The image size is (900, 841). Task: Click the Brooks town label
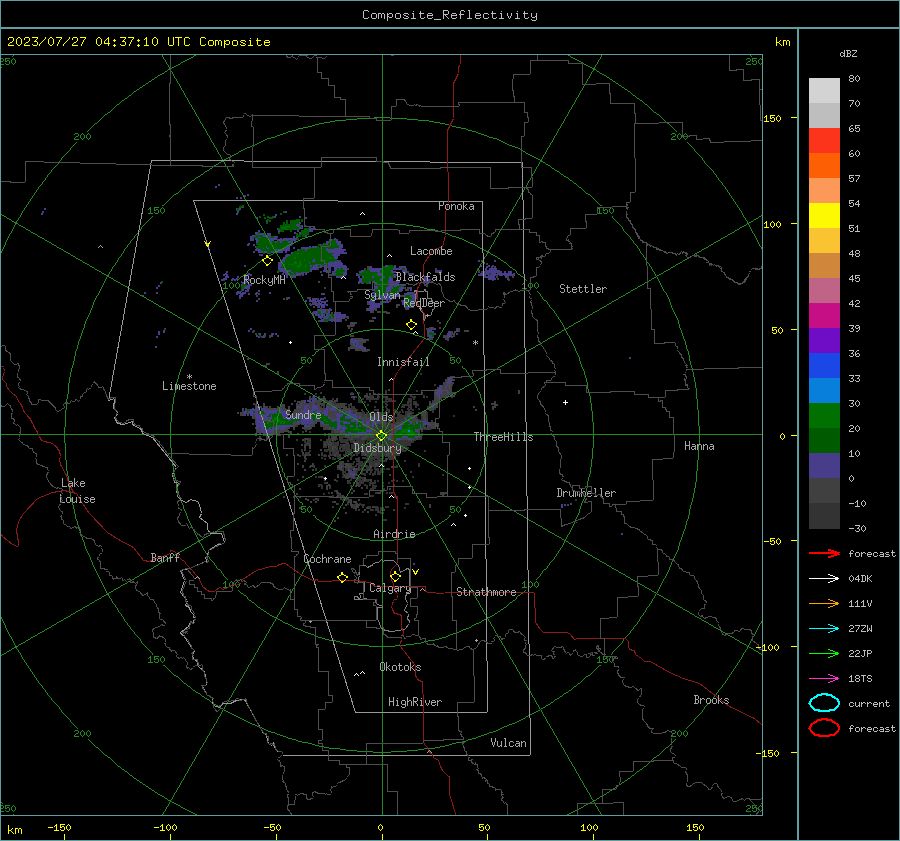point(711,700)
